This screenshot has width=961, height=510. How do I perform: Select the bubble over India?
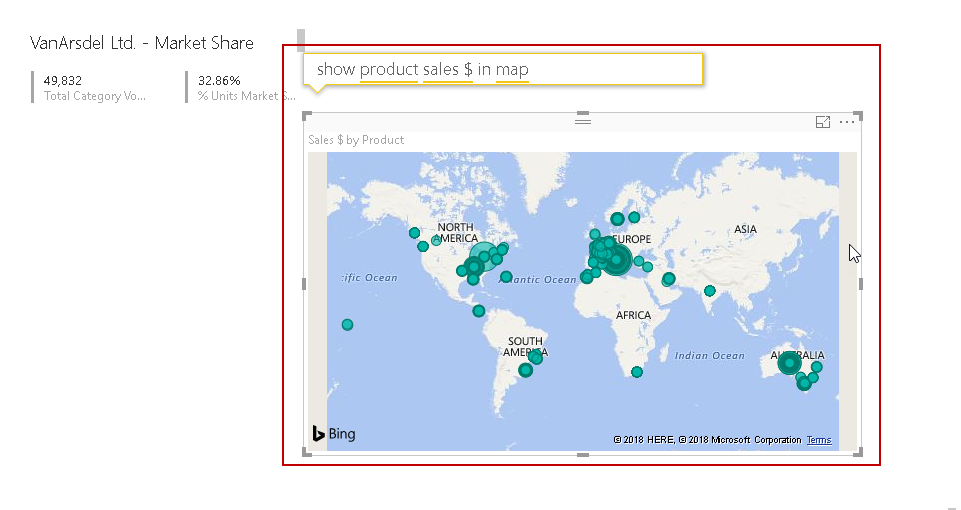click(x=709, y=291)
